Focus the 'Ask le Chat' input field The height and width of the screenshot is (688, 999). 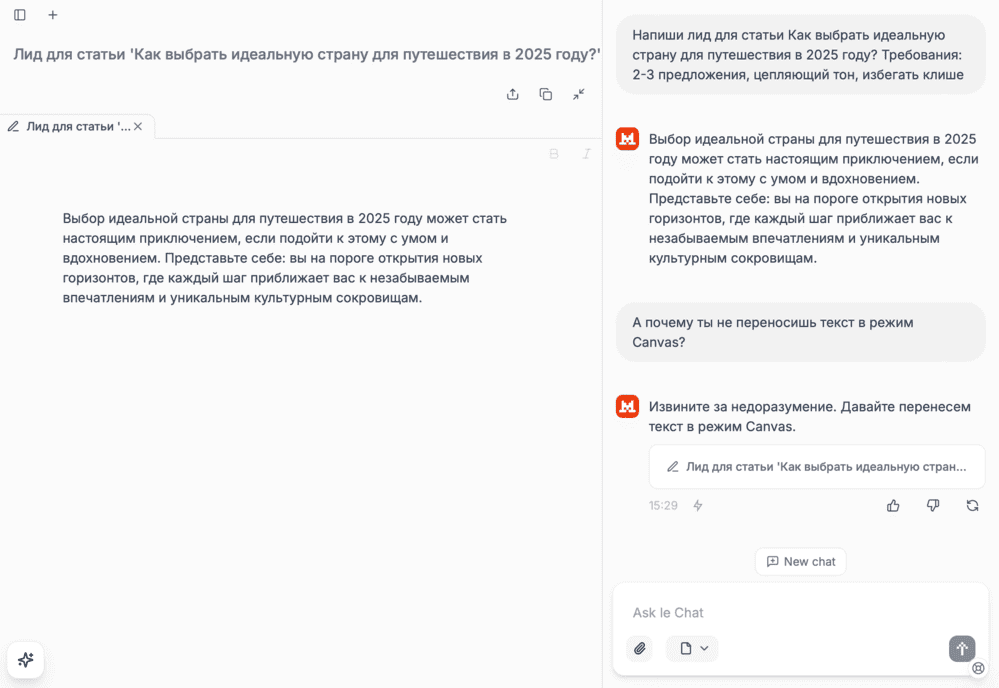coord(780,612)
